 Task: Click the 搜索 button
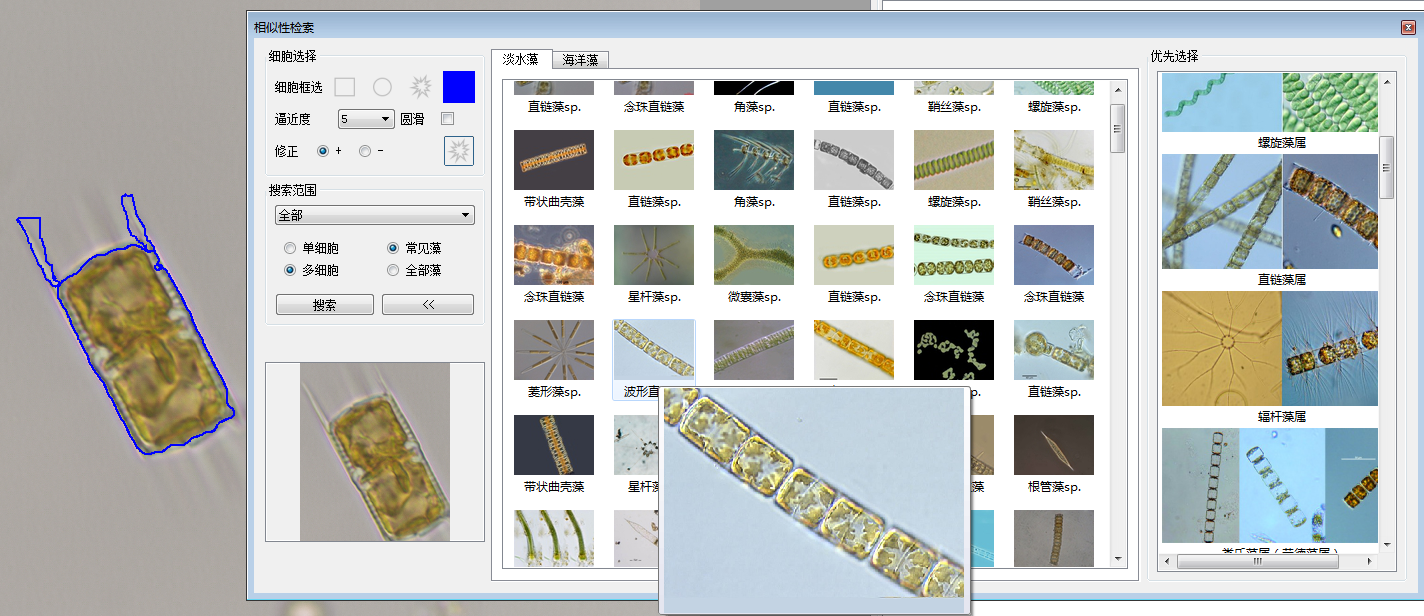[x=325, y=305]
